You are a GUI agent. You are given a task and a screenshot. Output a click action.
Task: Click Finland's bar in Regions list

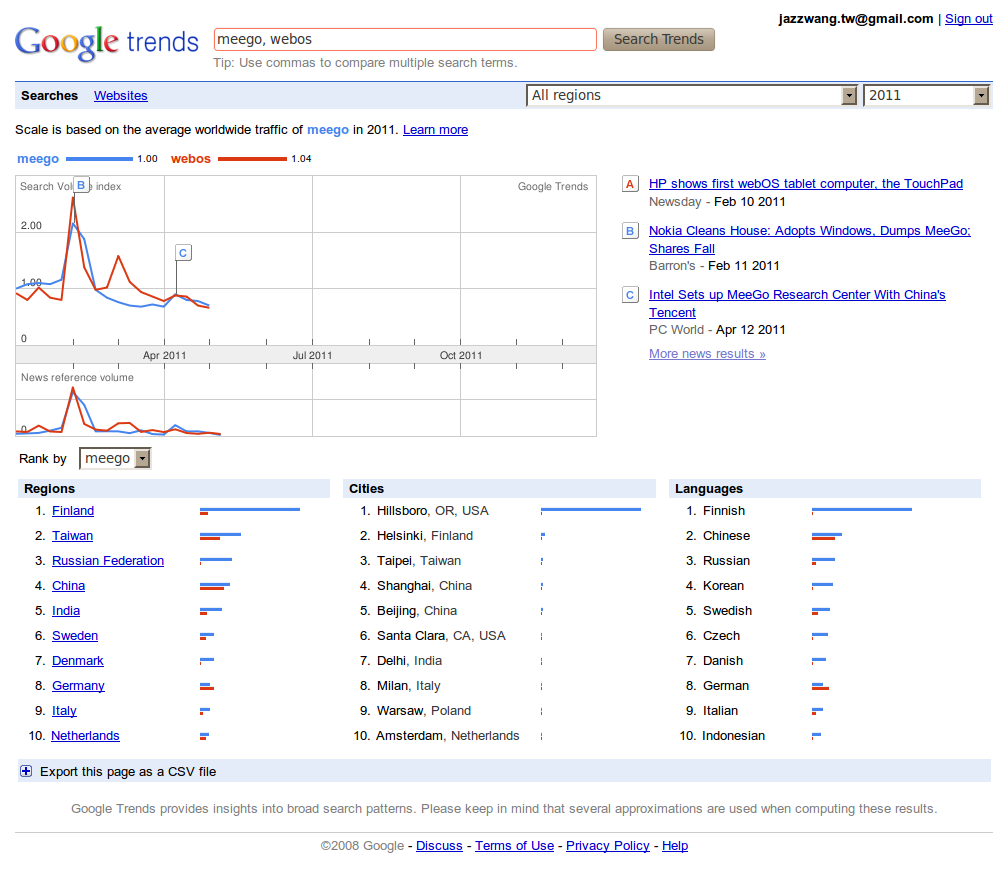tap(250, 511)
